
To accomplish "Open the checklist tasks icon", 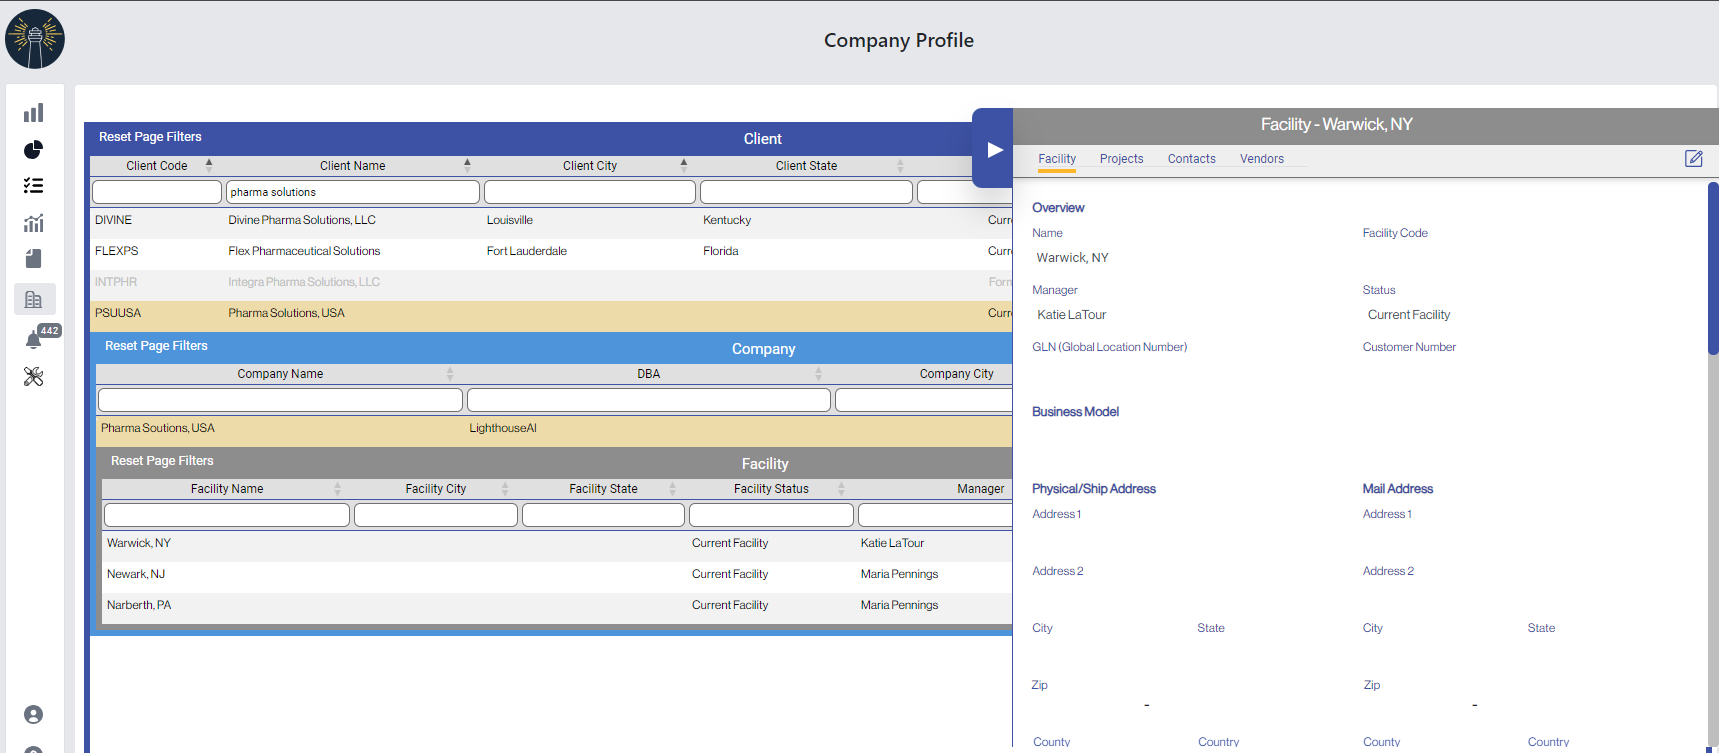I will (x=34, y=186).
